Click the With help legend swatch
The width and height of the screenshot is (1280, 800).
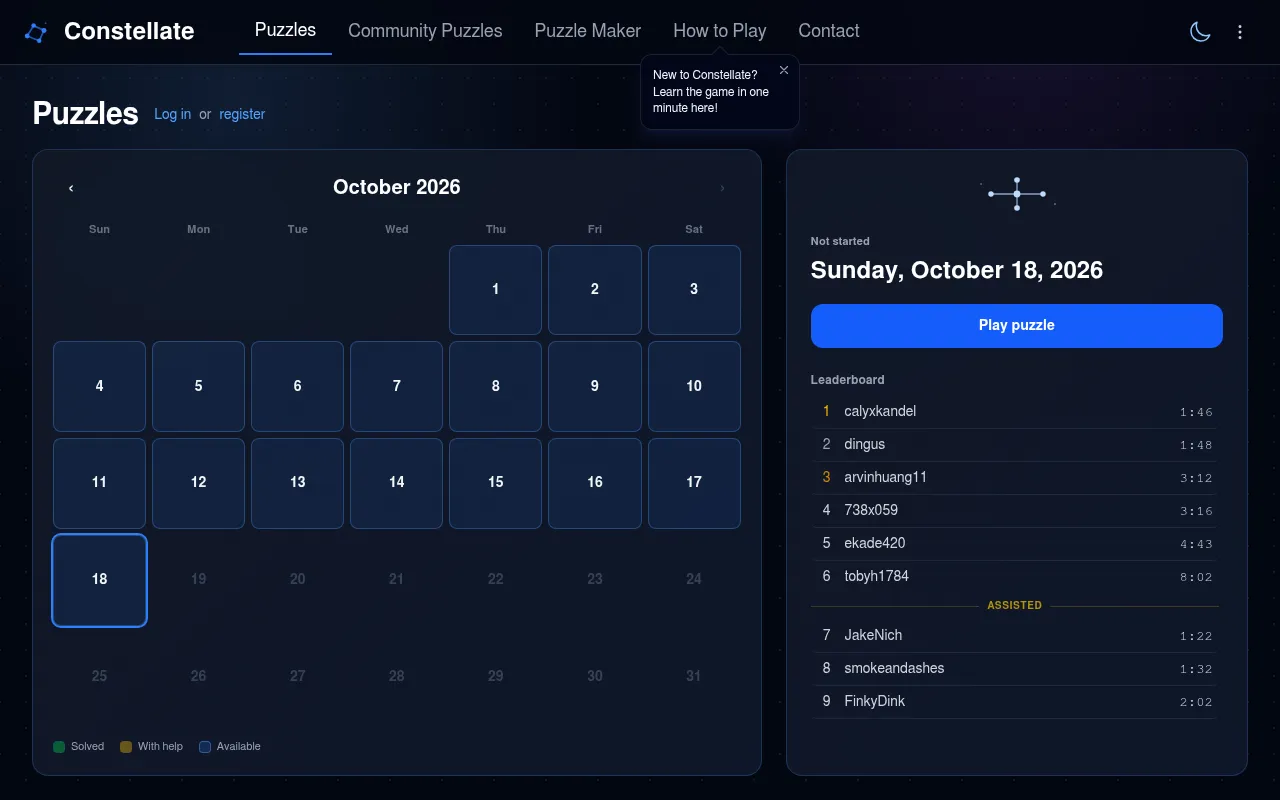[126, 747]
